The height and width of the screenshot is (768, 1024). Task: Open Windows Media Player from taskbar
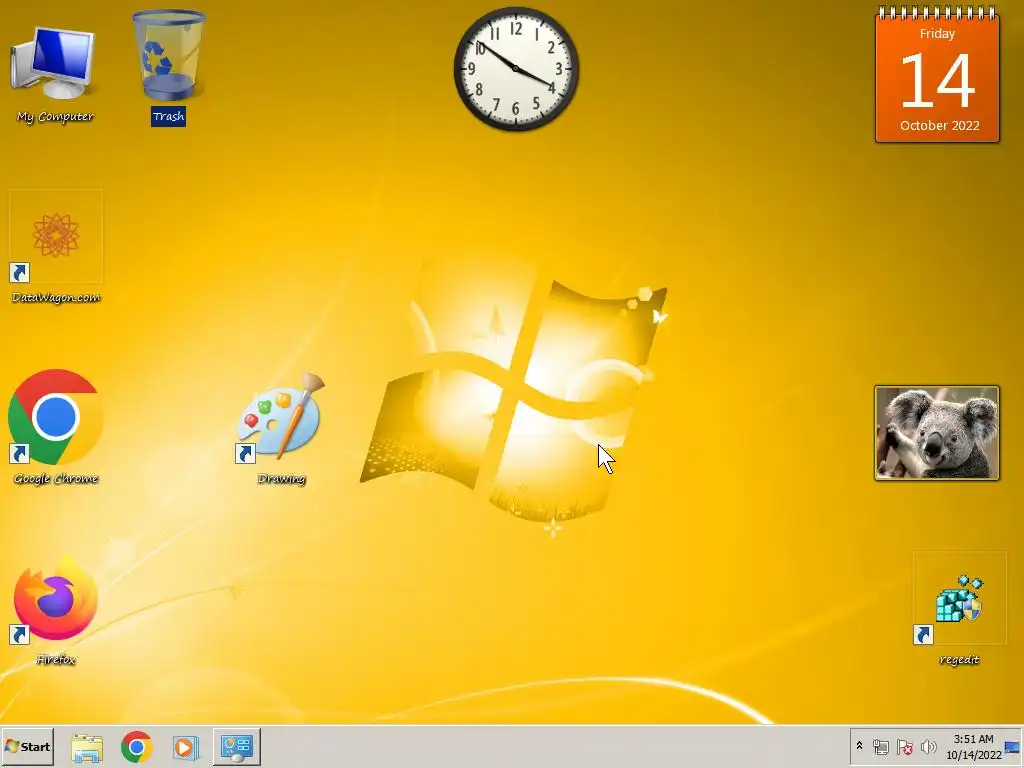click(185, 747)
